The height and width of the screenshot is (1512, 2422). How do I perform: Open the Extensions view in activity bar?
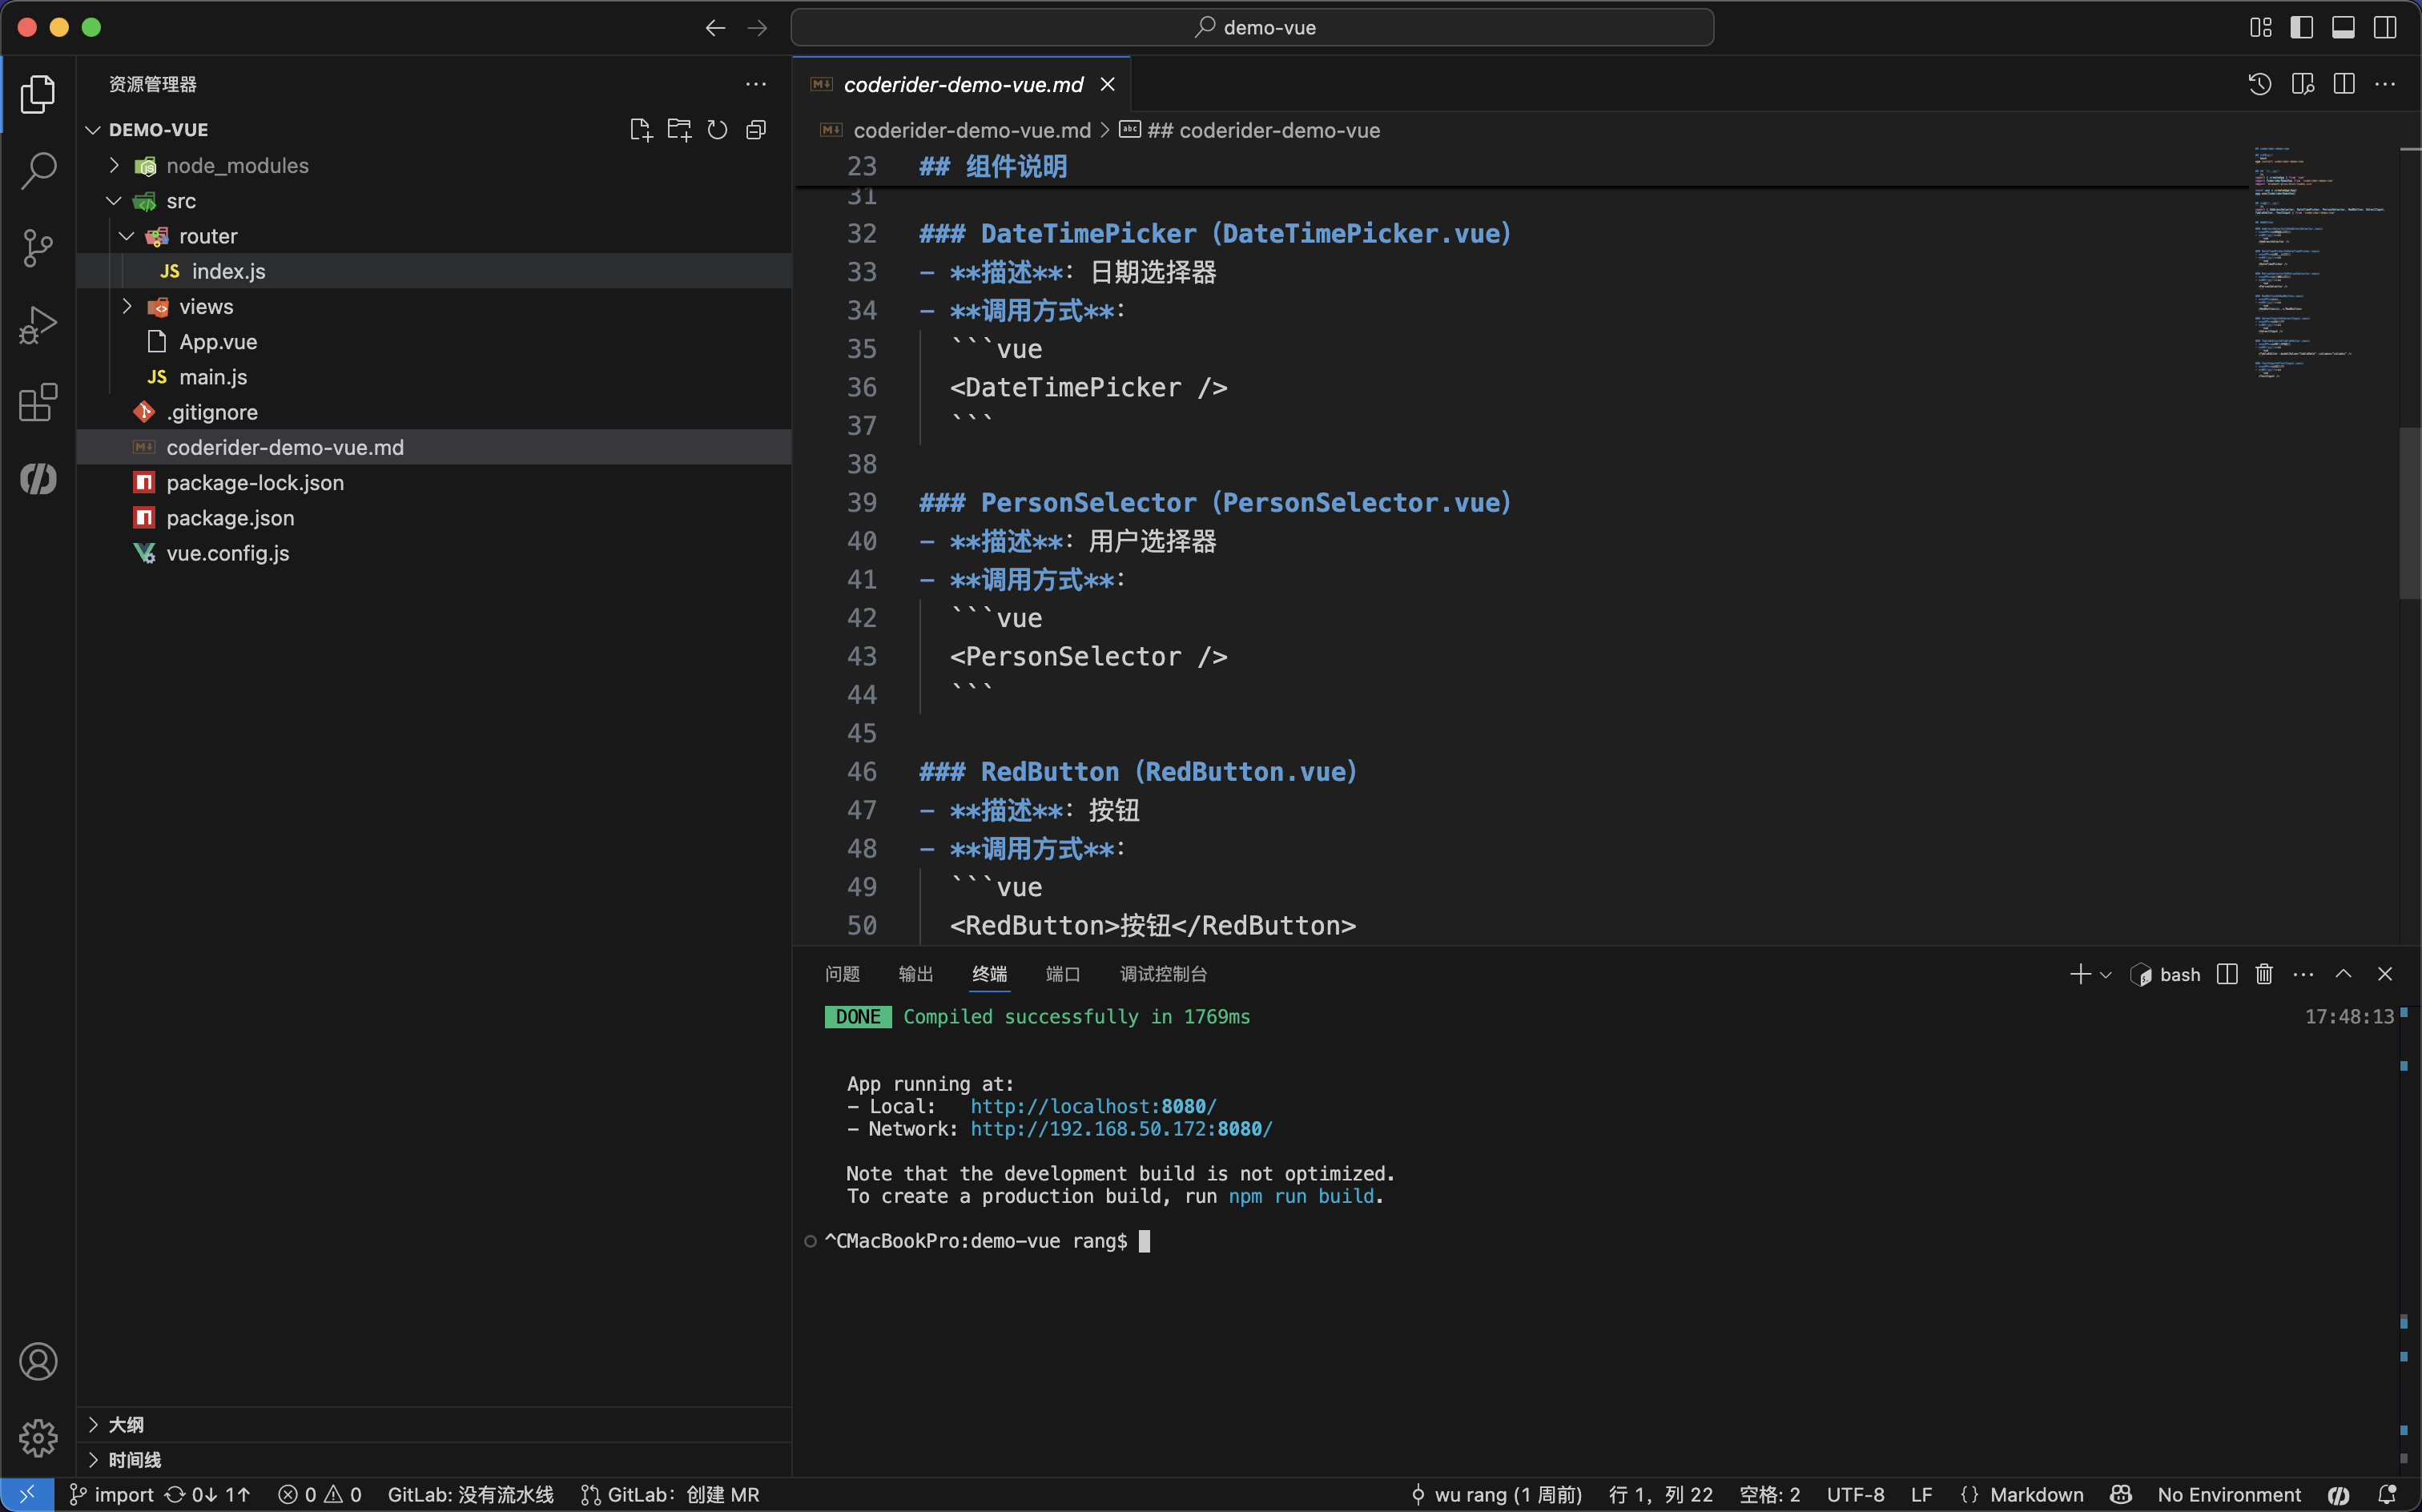coord(38,403)
